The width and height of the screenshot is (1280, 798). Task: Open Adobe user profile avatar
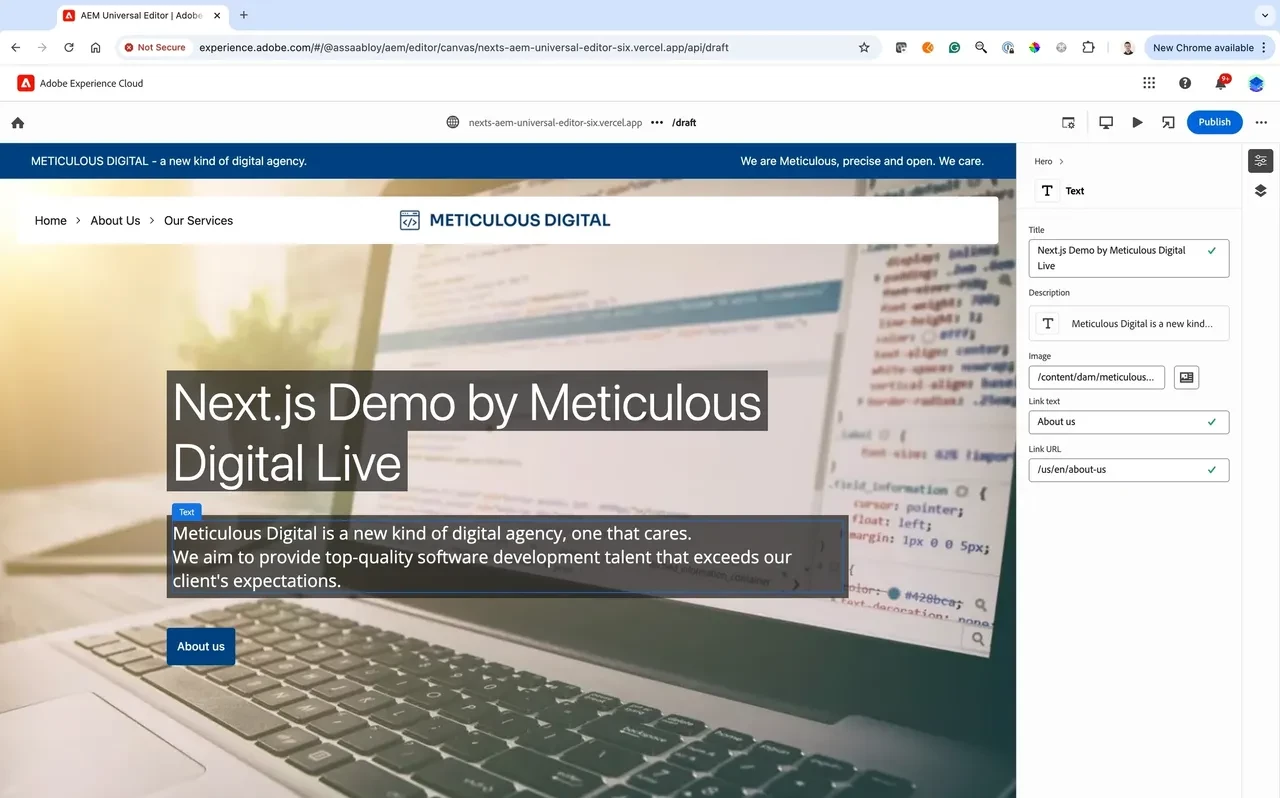pyautogui.click(x=1257, y=83)
